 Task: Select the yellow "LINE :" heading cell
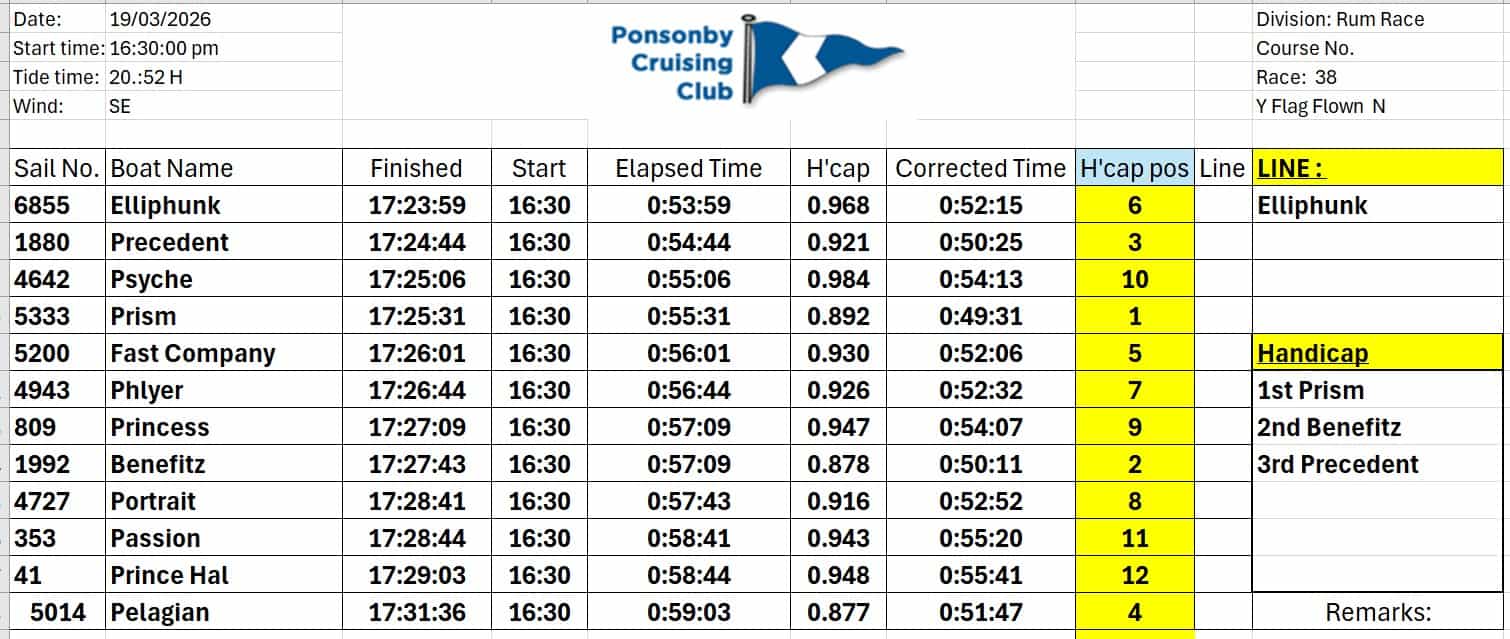tap(1377, 169)
